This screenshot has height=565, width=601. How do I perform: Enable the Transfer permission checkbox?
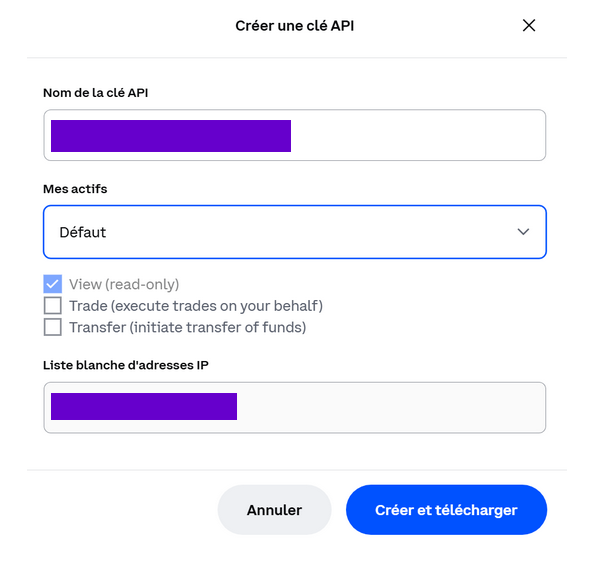53,327
